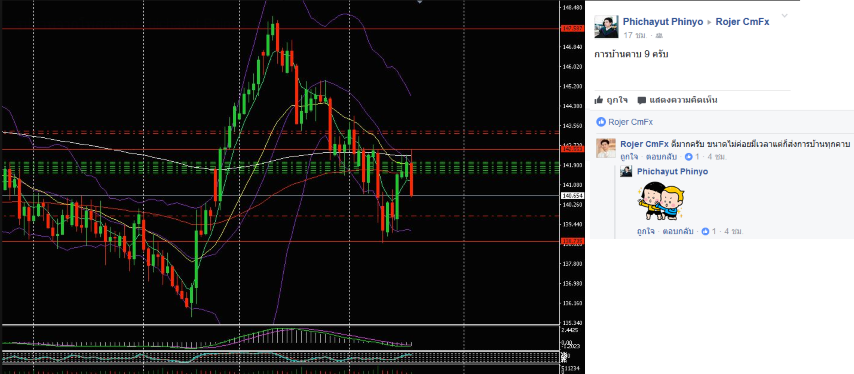Click the like count icon on the sticker reply
The height and width of the screenshot is (374, 854).
[x=705, y=231]
